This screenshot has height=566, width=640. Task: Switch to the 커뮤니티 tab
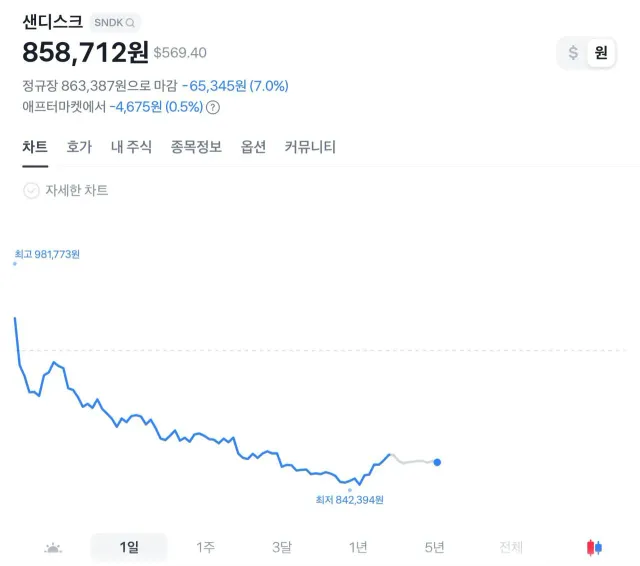[310, 147]
